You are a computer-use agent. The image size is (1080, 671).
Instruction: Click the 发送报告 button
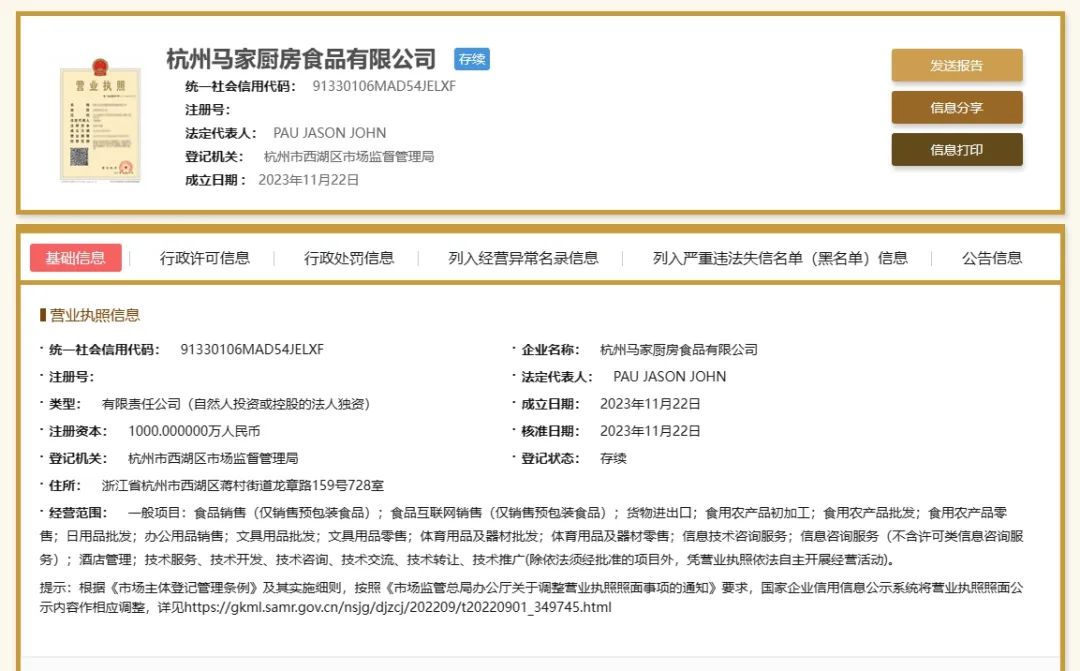[956, 64]
